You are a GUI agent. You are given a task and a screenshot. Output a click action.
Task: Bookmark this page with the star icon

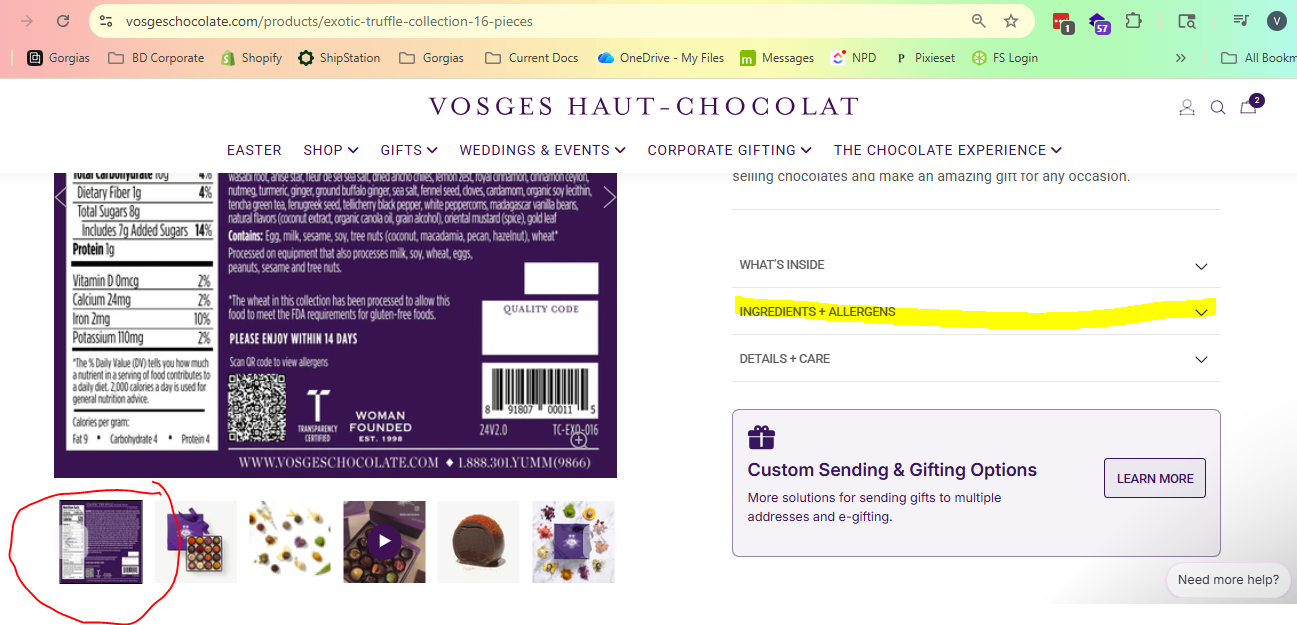1011,21
